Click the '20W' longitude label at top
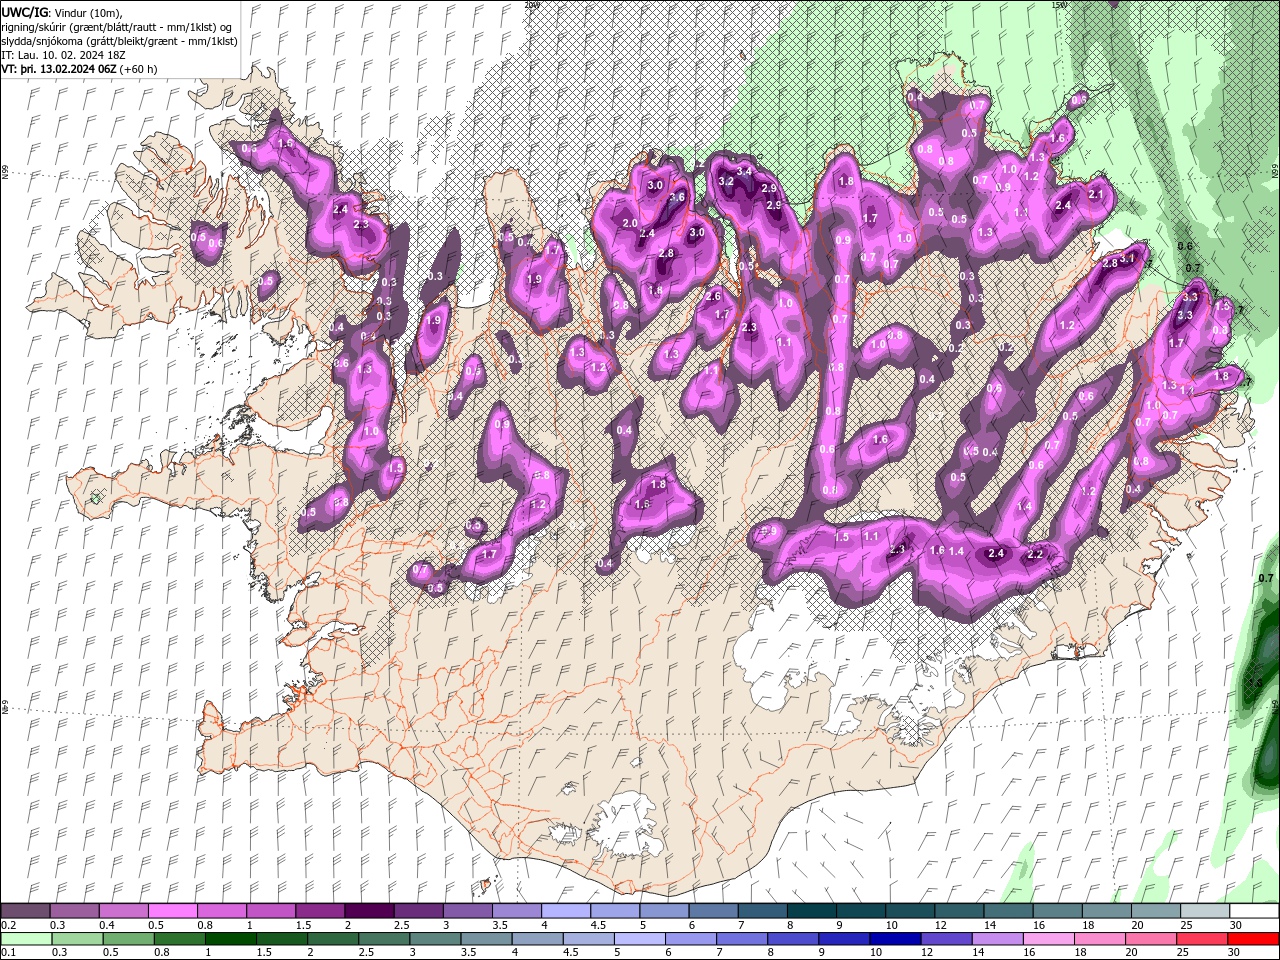 531,5
